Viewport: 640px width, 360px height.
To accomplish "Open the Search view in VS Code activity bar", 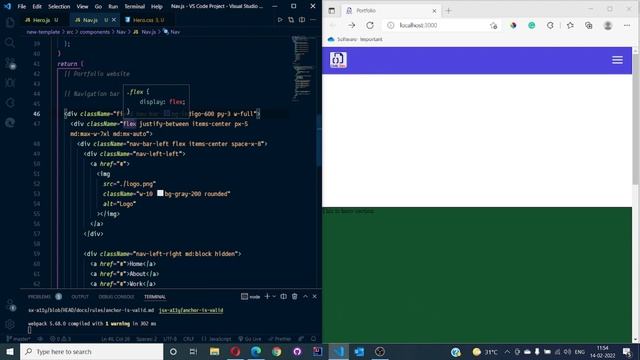I will coord(10,42).
